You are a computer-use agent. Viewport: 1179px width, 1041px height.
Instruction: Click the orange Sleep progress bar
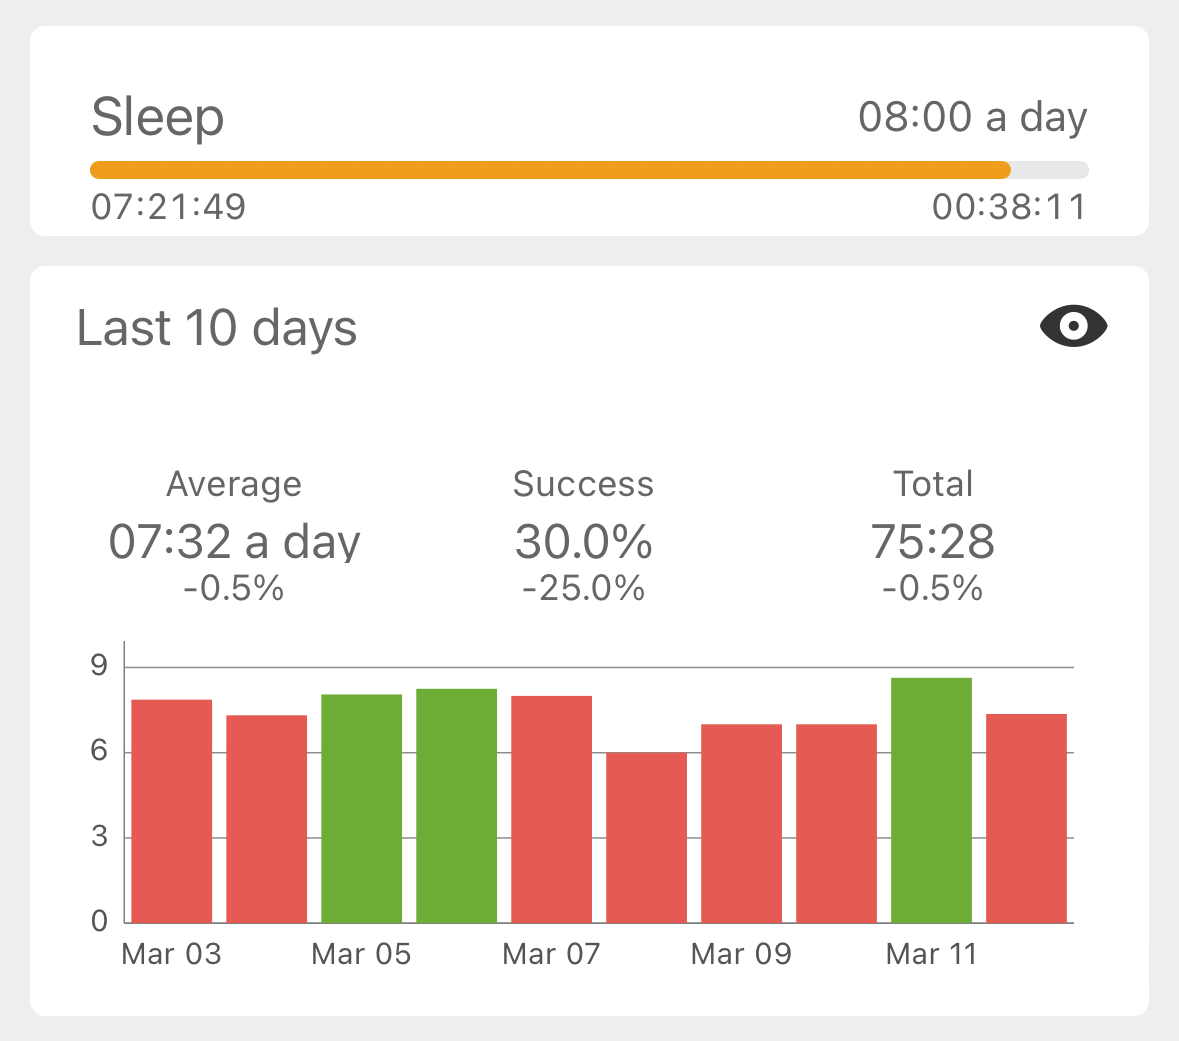550,170
